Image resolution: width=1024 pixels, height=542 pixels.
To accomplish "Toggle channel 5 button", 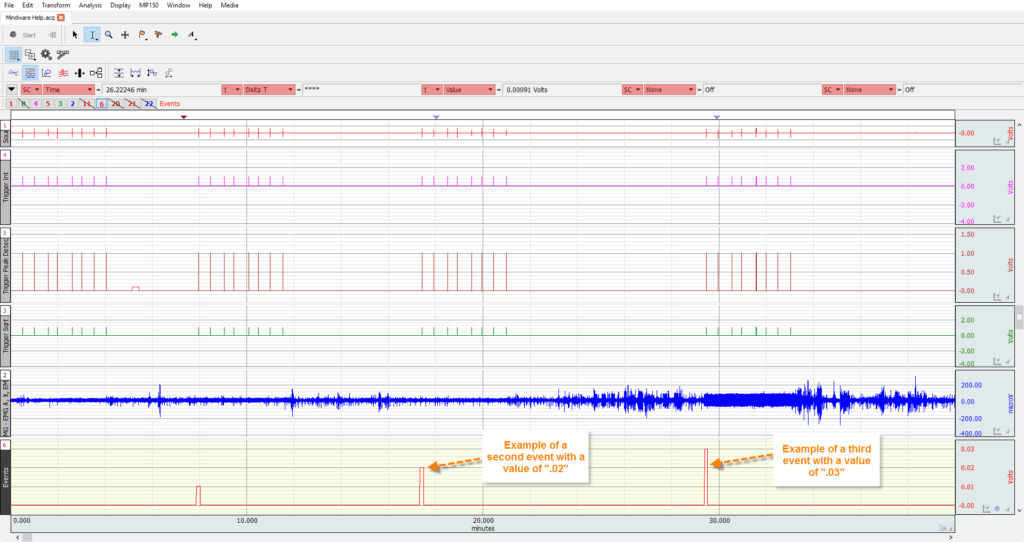I will [x=48, y=104].
